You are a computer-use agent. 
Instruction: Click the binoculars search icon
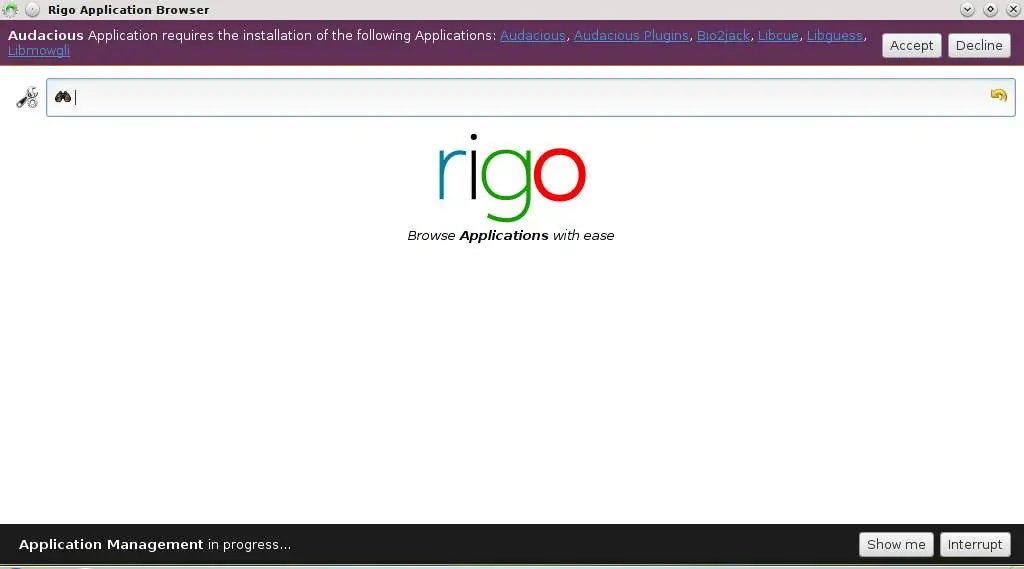tap(63, 97)
